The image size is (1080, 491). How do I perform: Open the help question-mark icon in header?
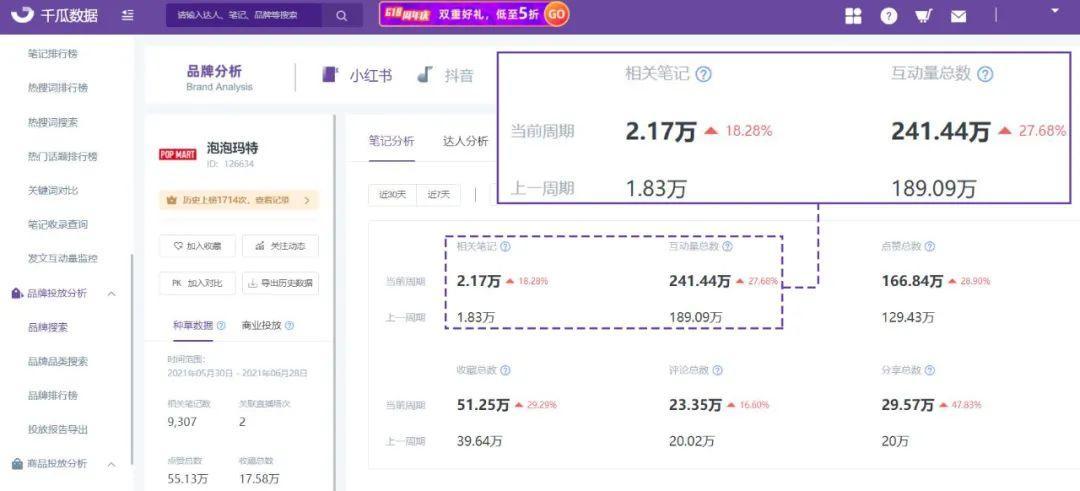pos(889,16)
